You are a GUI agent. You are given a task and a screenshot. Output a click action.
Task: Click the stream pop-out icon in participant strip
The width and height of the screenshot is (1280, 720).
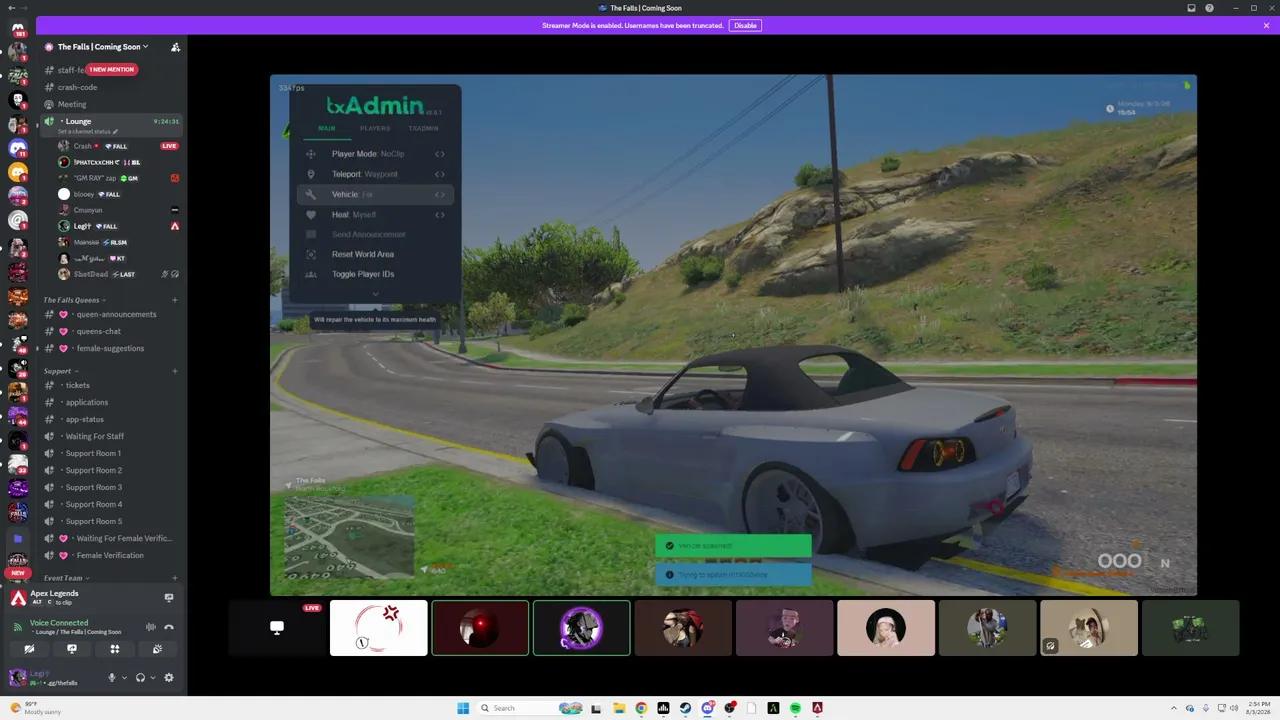pos(277,628)
